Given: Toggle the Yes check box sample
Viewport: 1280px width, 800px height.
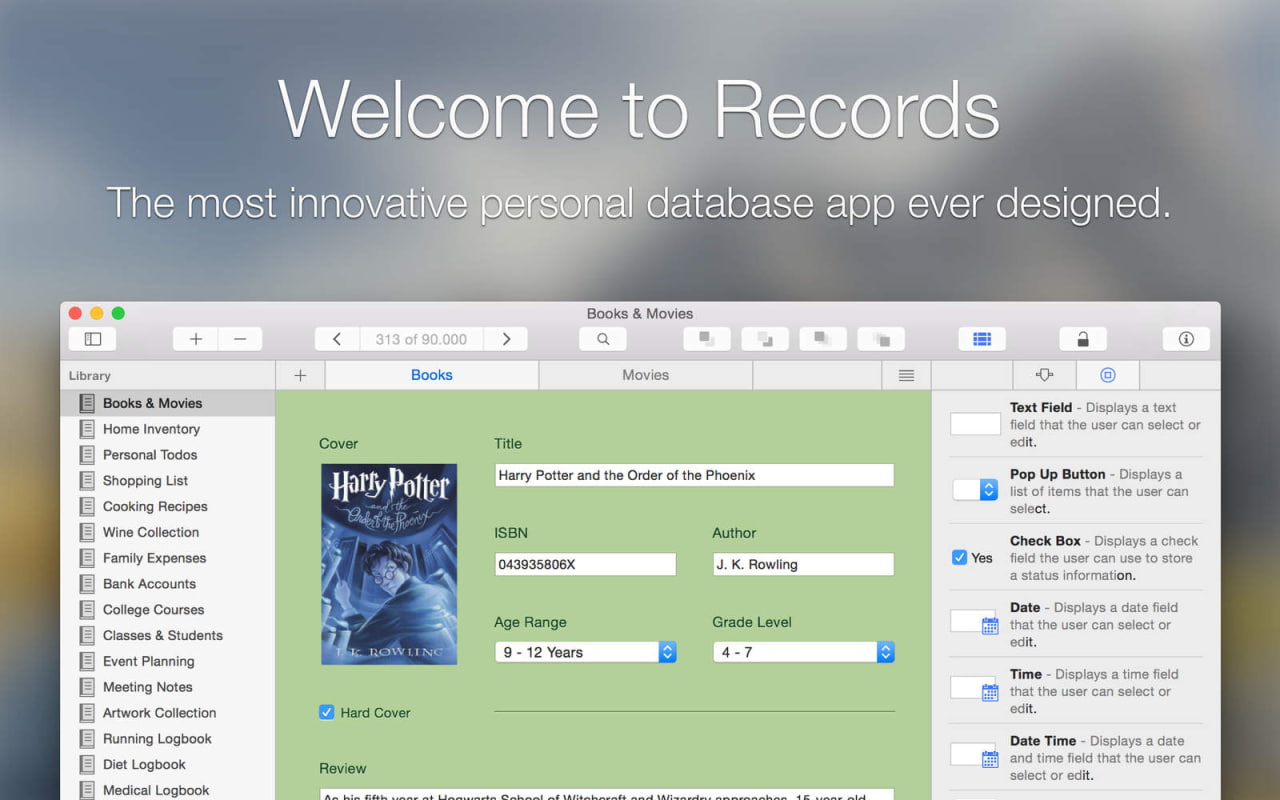Looking at the screenshot, I should pos(959,558).
